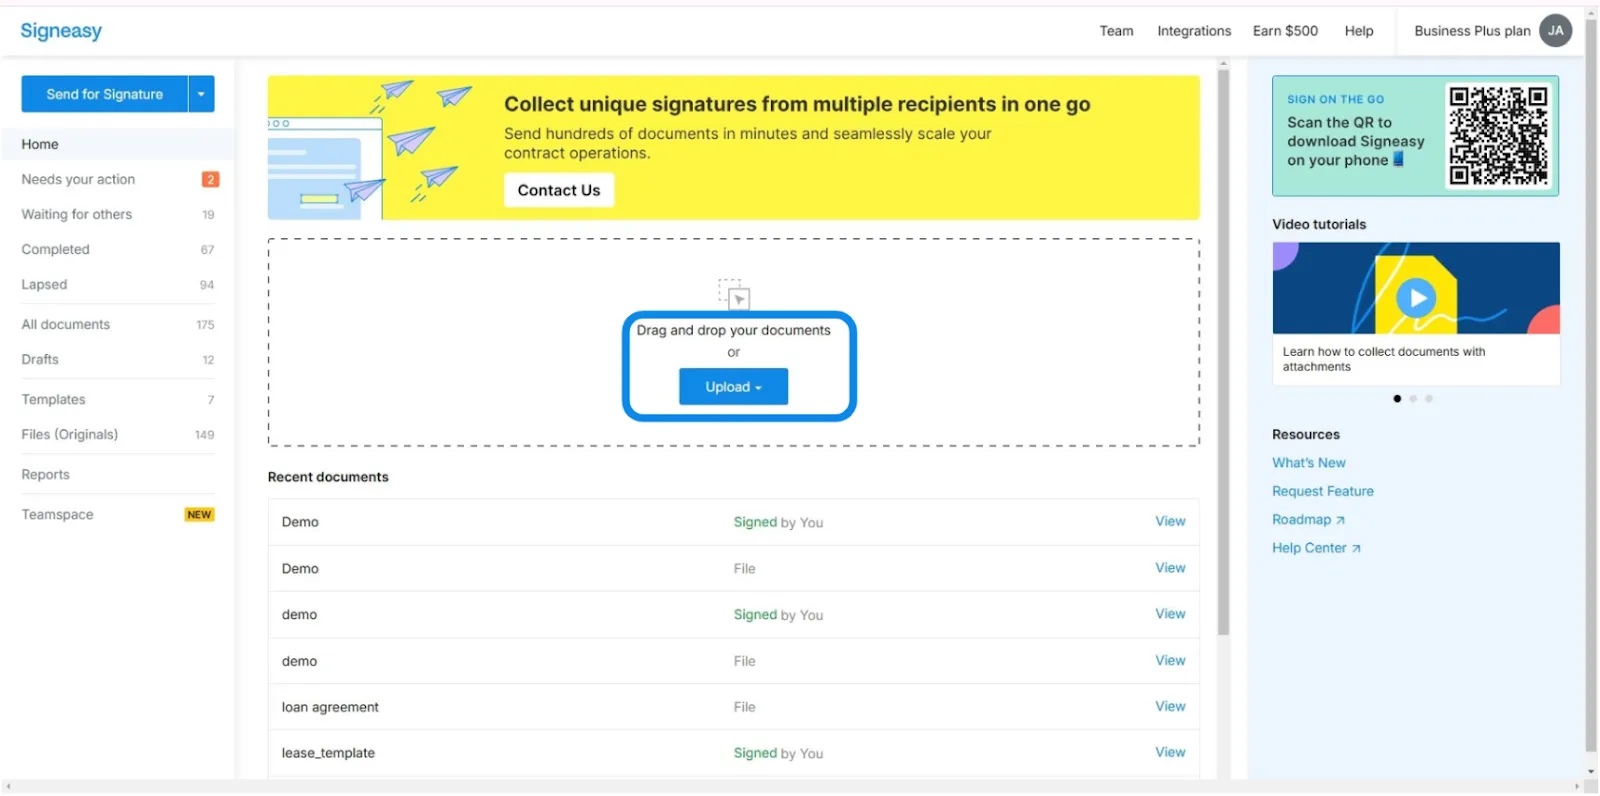Click 'Scan the QR to download Signeasy' text
Image resolution: width=1600 pixels, height=796 pixels.
pyautogui.click(x=1355, y=142)
